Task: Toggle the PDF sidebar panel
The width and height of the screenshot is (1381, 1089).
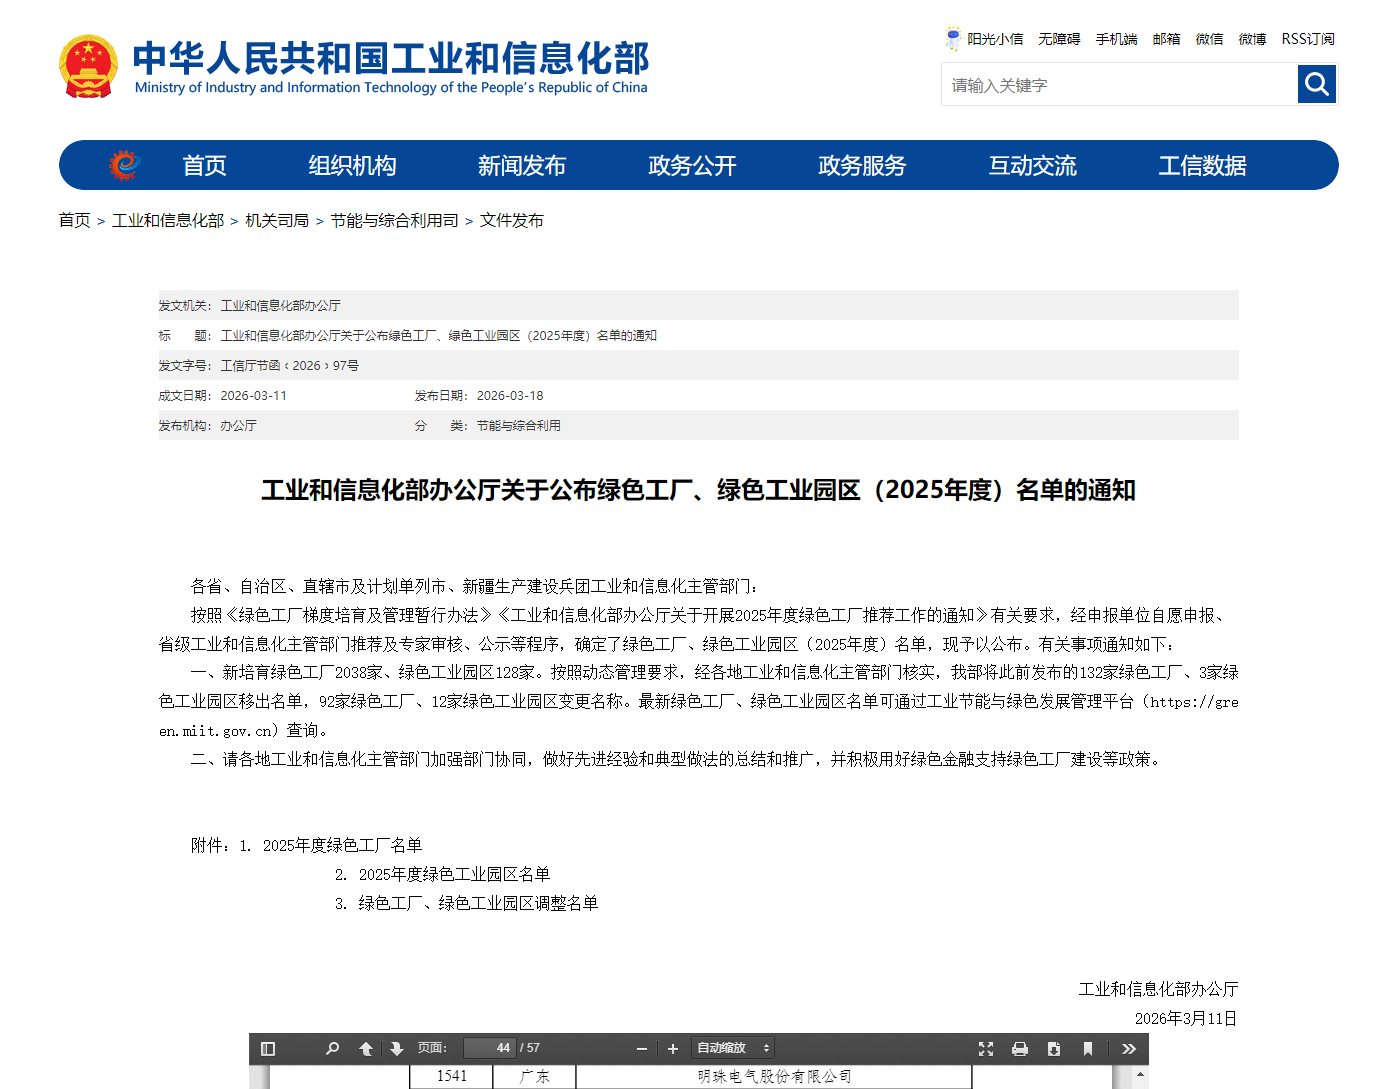Action: click(267, 1048)
